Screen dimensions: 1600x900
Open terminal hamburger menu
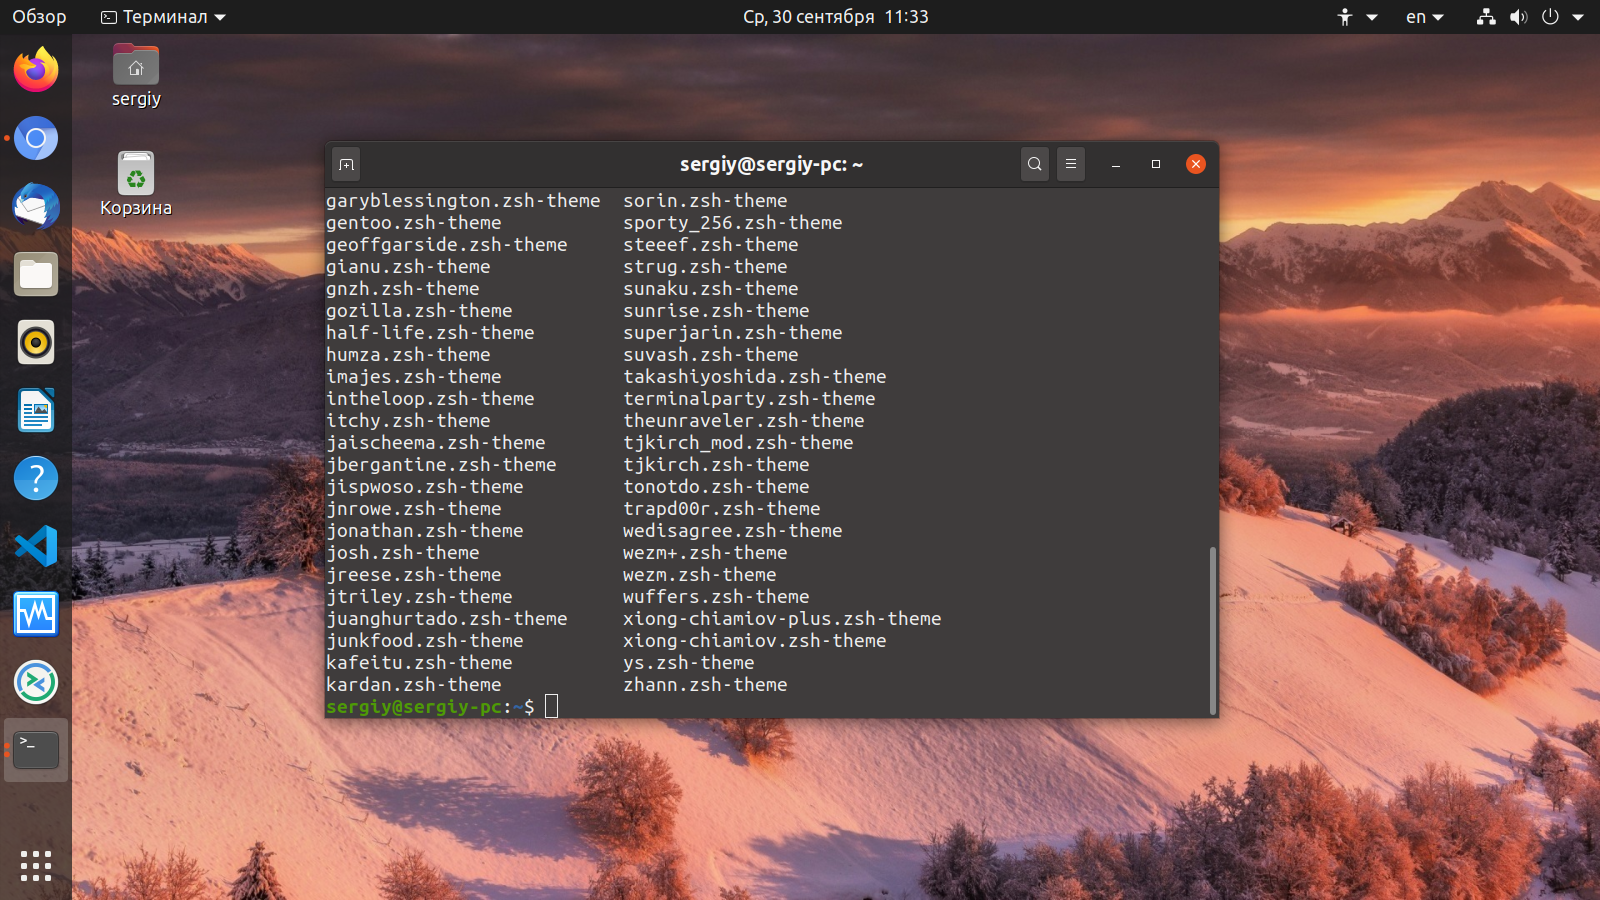tap(1071, 164)
